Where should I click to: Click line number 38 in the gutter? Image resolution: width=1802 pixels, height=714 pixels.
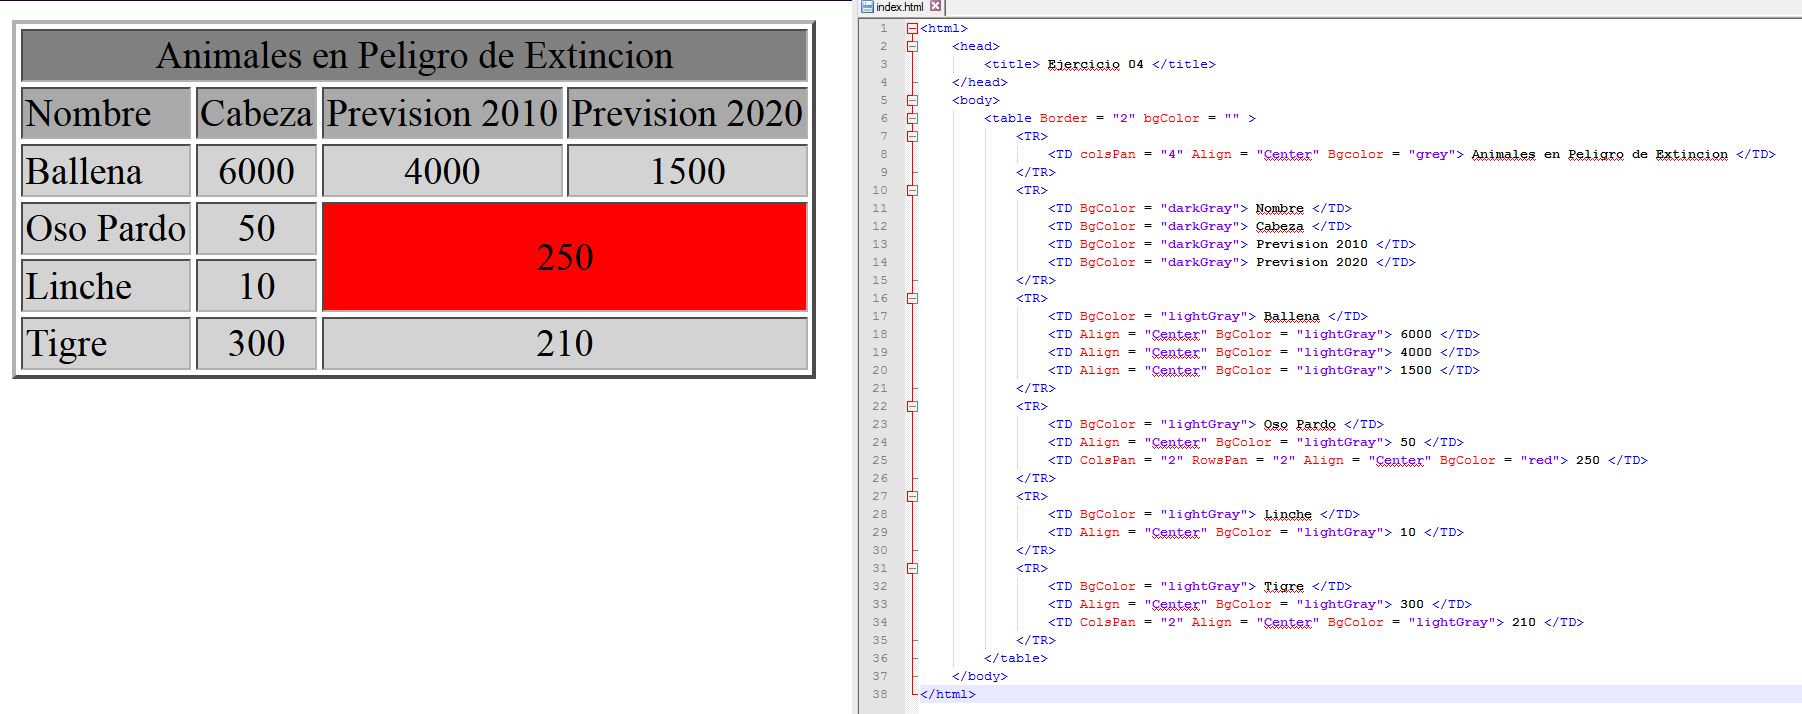pos(880,694)
